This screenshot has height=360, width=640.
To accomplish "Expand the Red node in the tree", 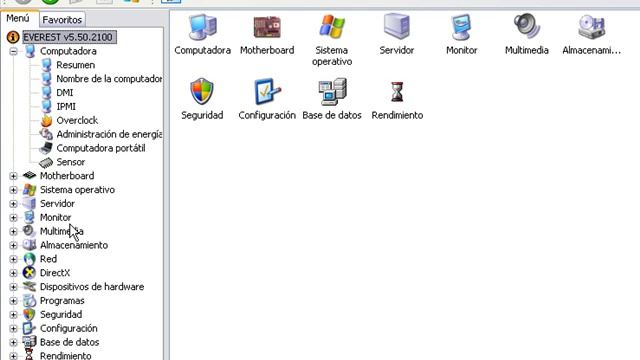I will pos(13,259).
